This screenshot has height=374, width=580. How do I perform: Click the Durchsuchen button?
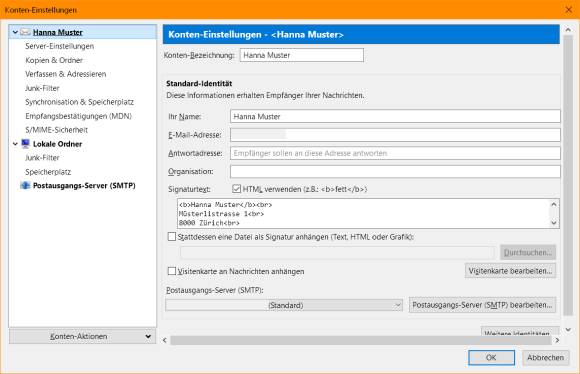point(528,253)
